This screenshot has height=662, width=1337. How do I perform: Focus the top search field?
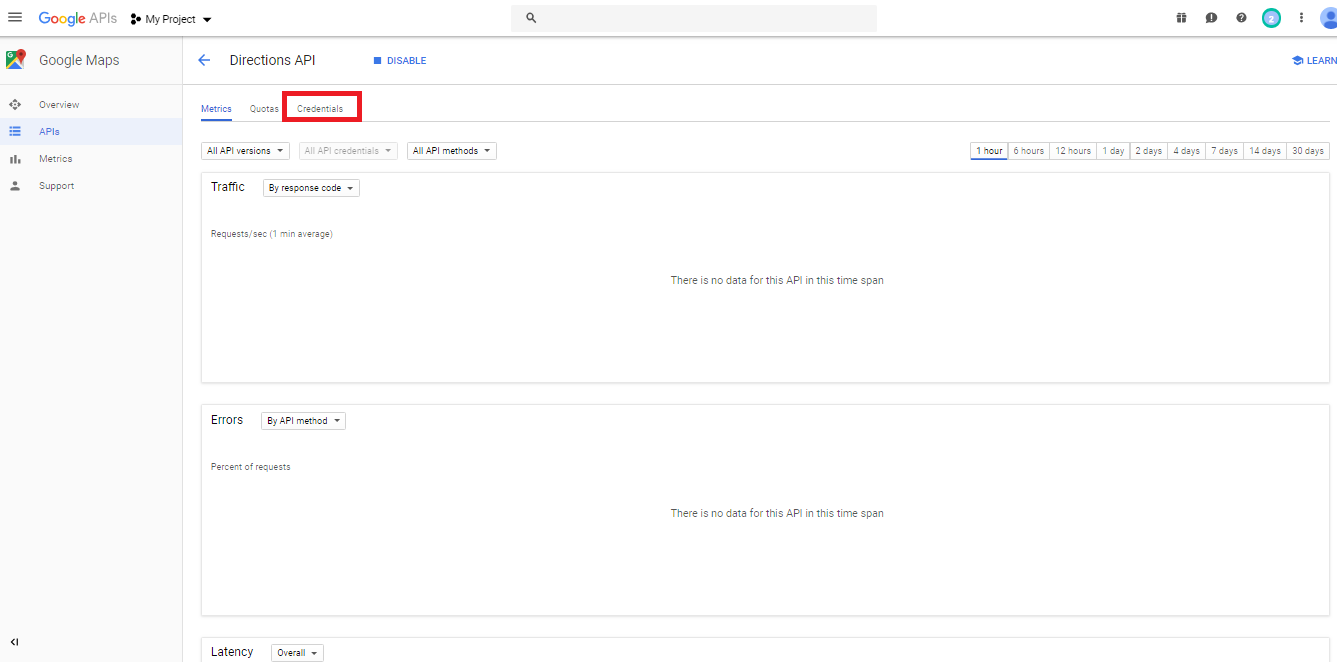[694, 18]
